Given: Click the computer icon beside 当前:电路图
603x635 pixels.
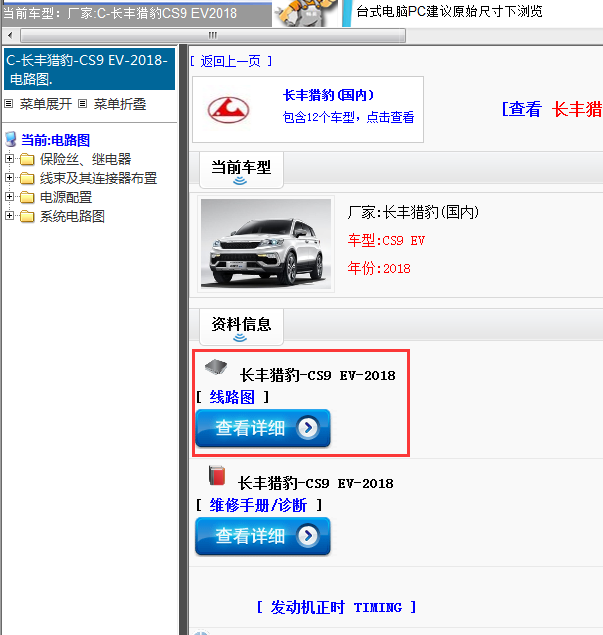Looking at the screenshot, I should pyautogui.click(x=11, y=139).
